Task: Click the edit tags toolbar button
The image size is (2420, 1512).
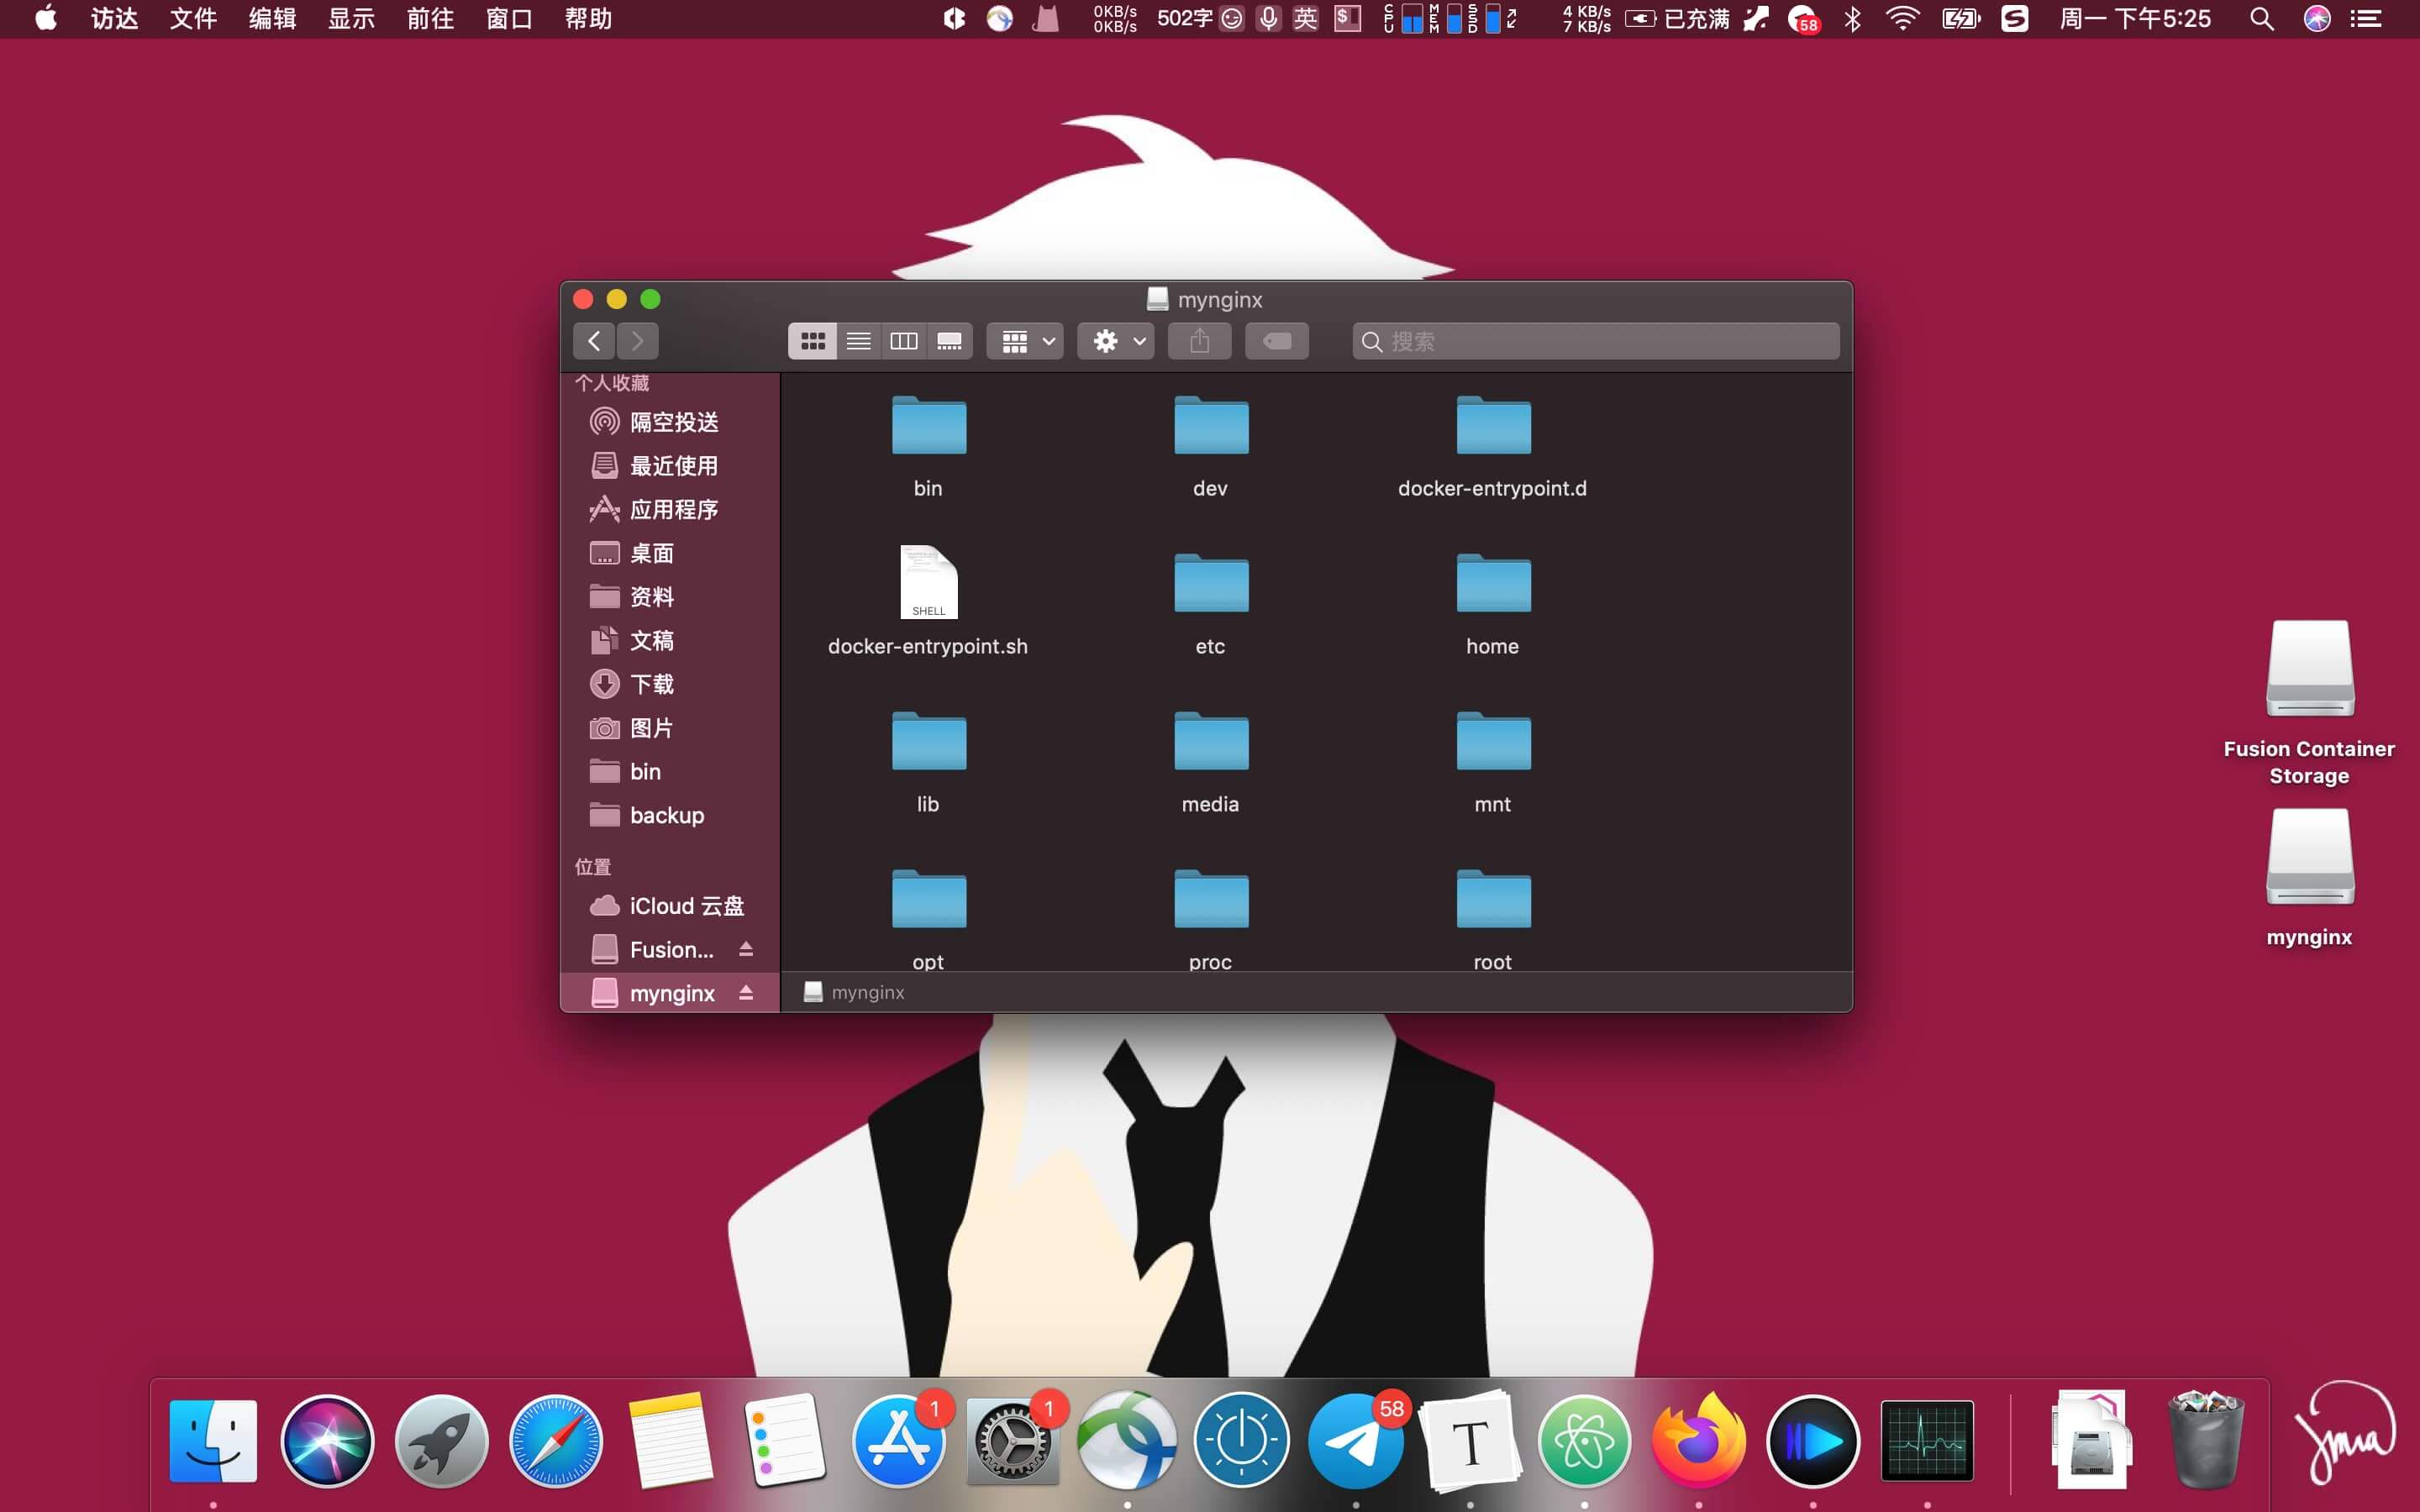Action: 1277,341
